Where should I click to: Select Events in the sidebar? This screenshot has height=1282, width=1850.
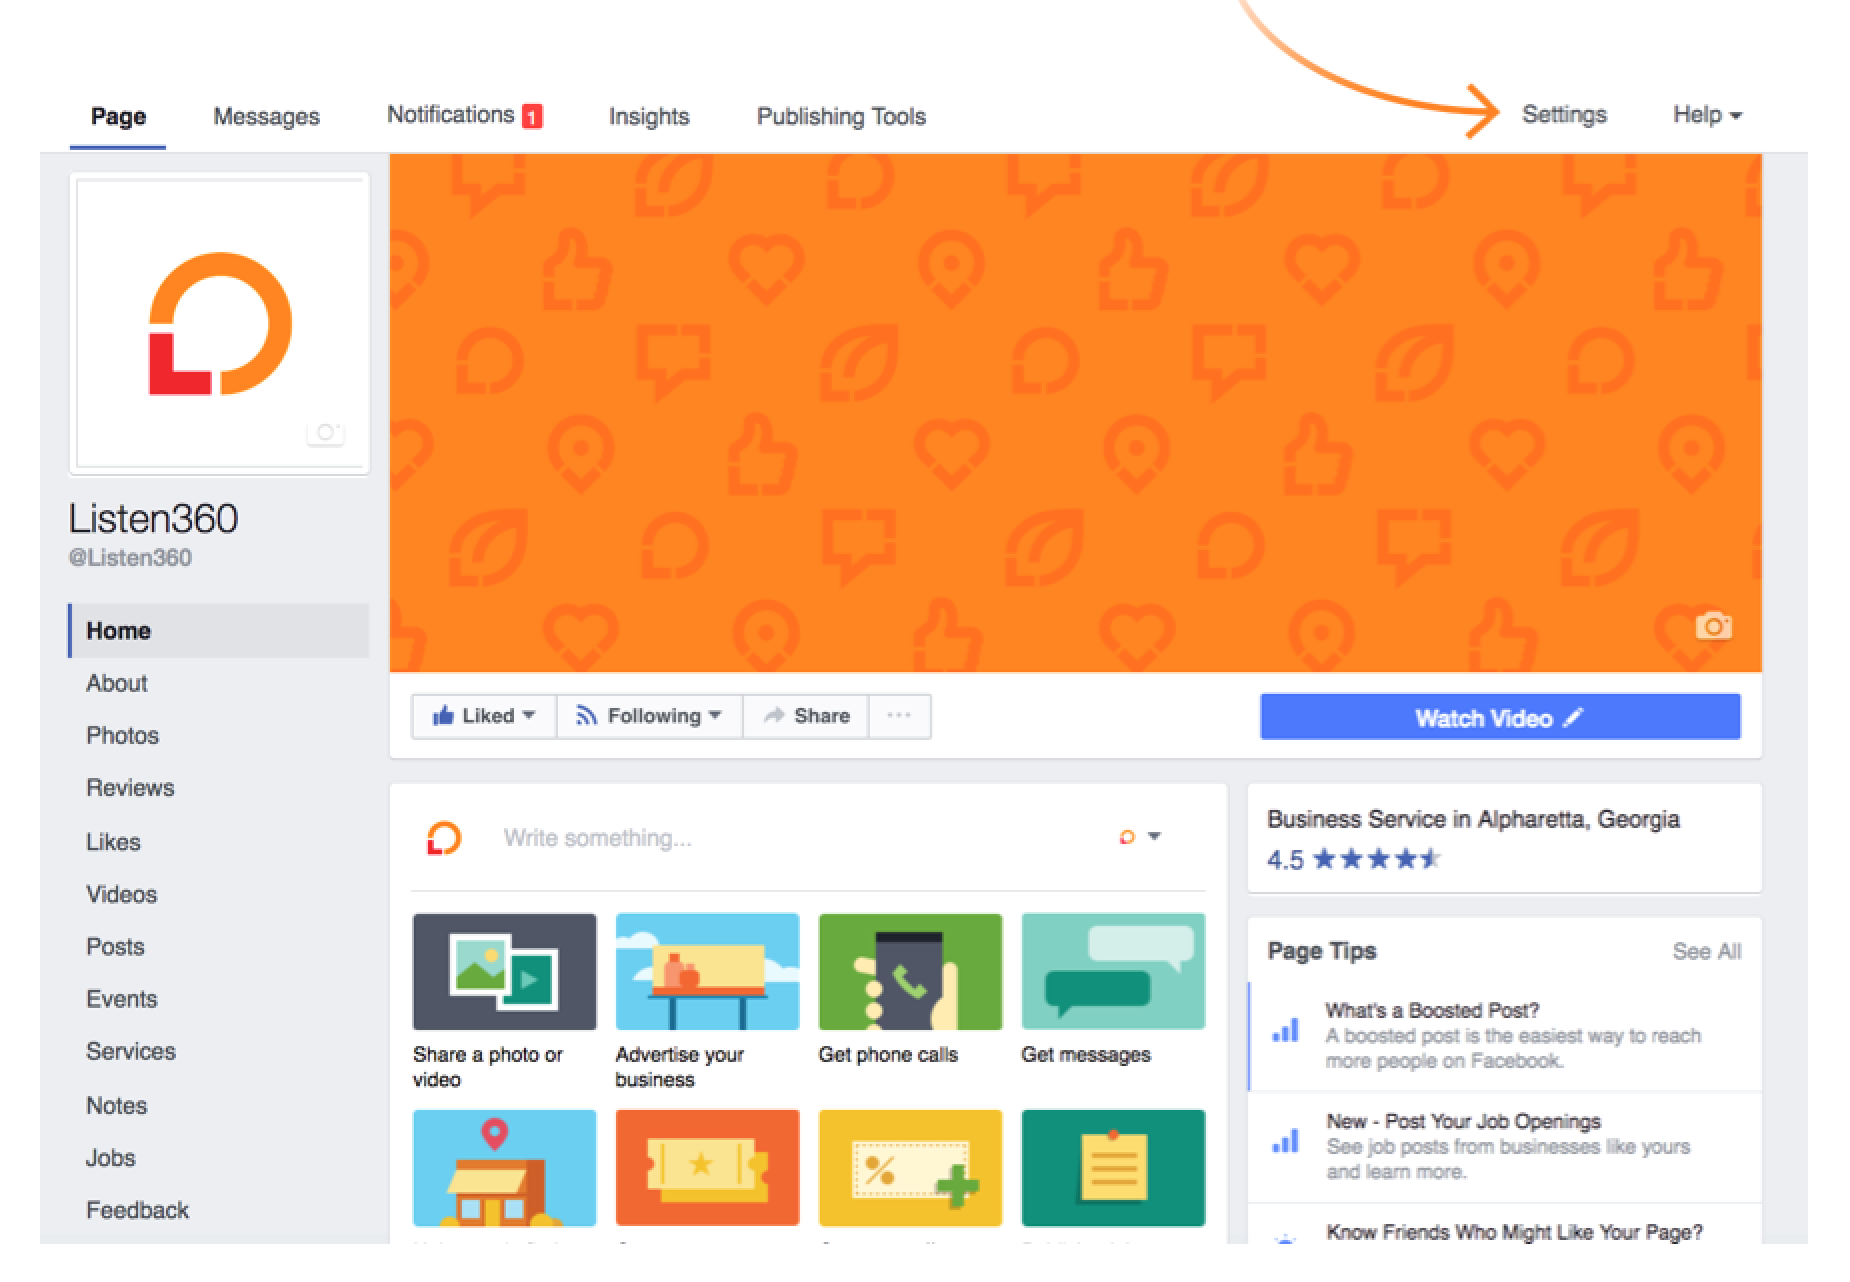121,999
